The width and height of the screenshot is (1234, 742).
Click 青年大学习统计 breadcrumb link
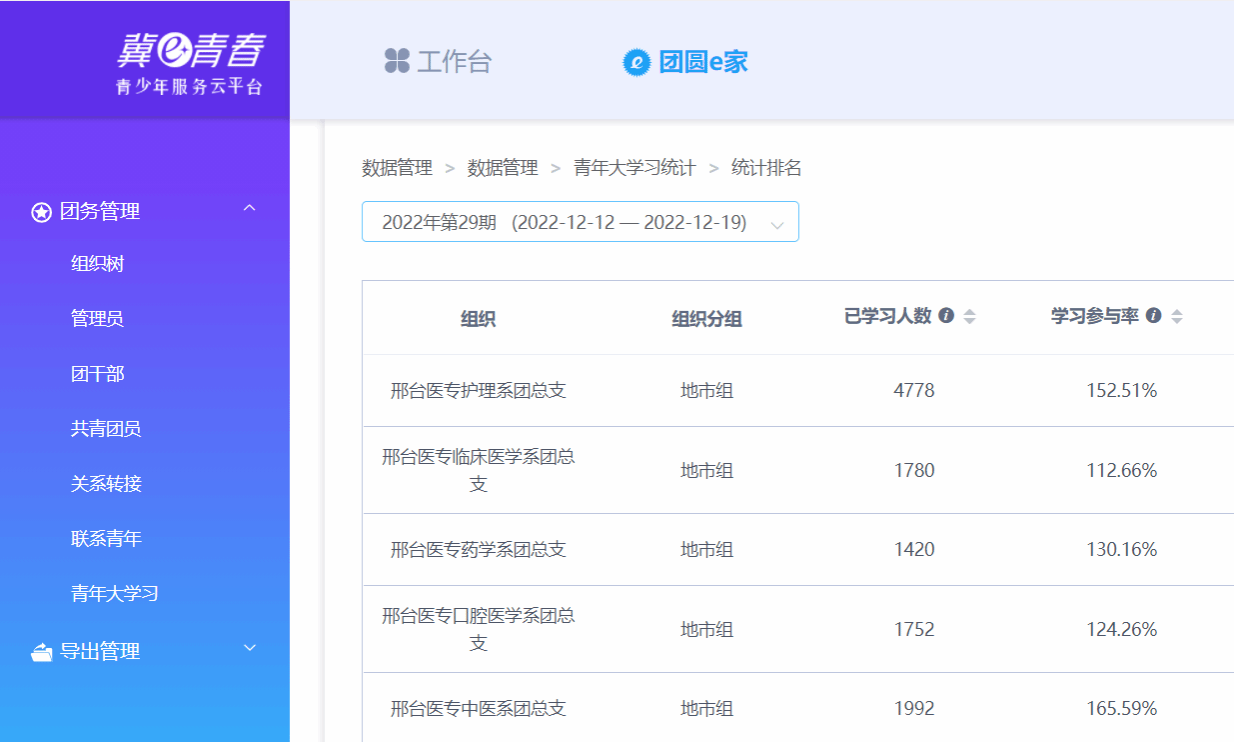click(634, 168)
